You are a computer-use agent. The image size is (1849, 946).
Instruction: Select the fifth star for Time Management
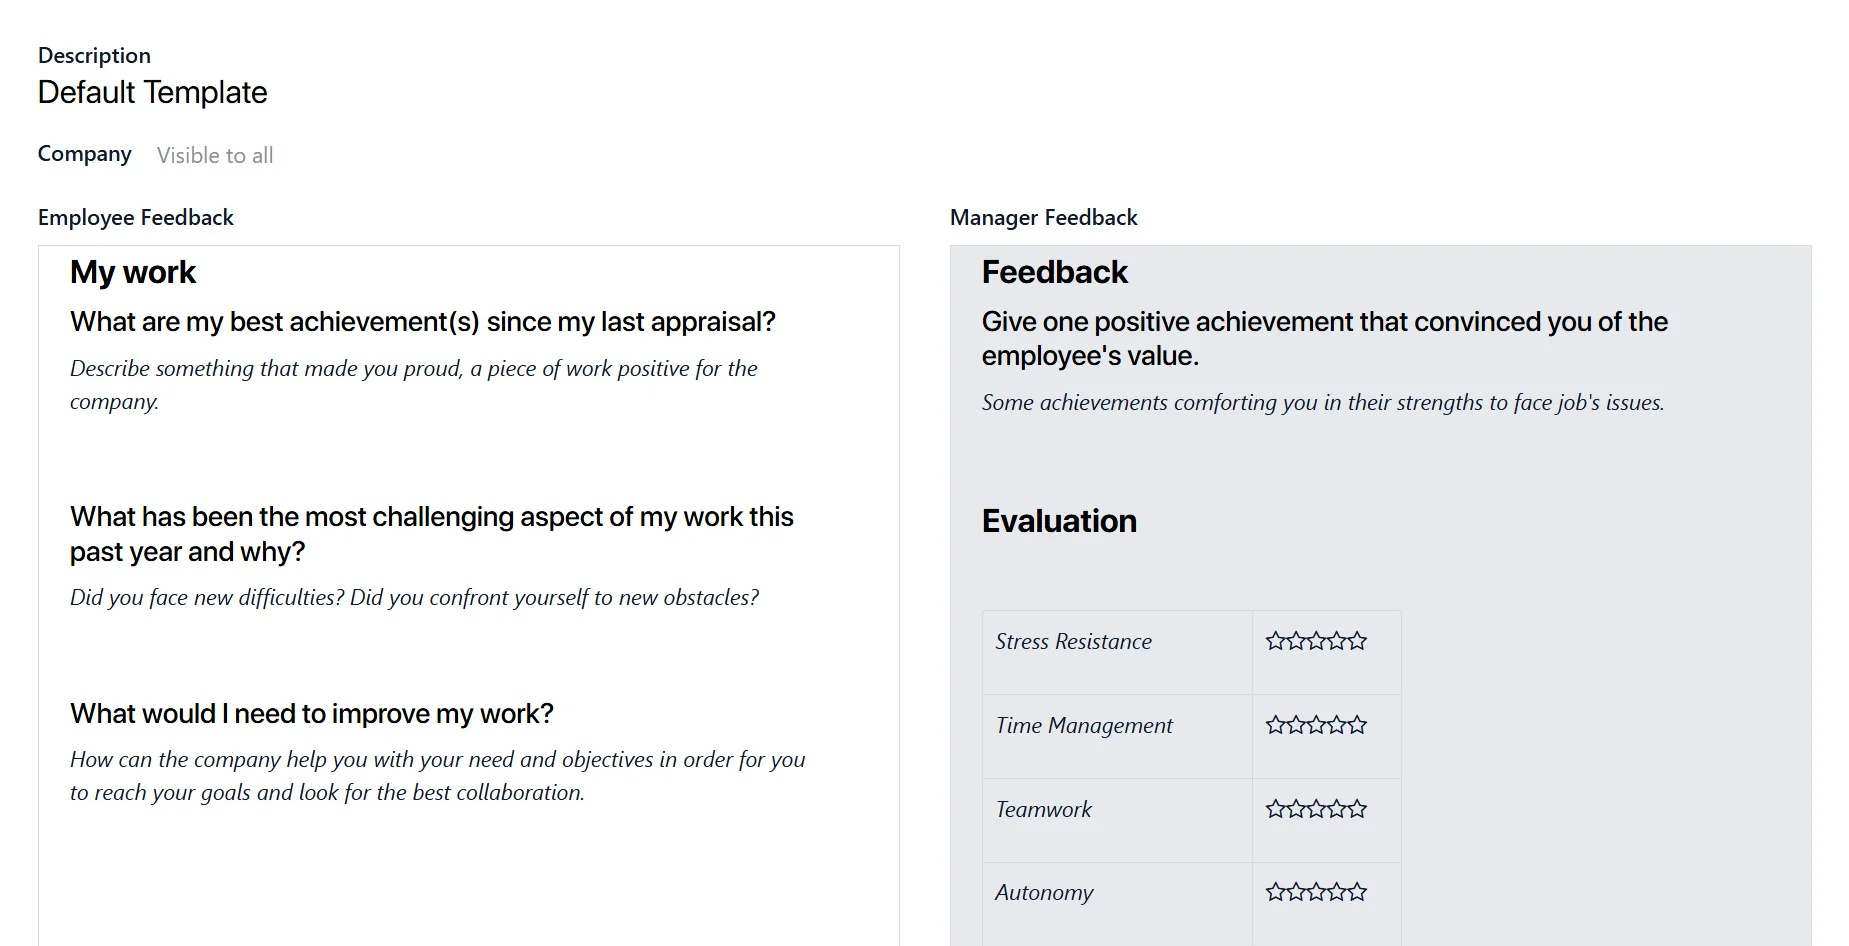pyautogui.click(x=1357, y=725)
